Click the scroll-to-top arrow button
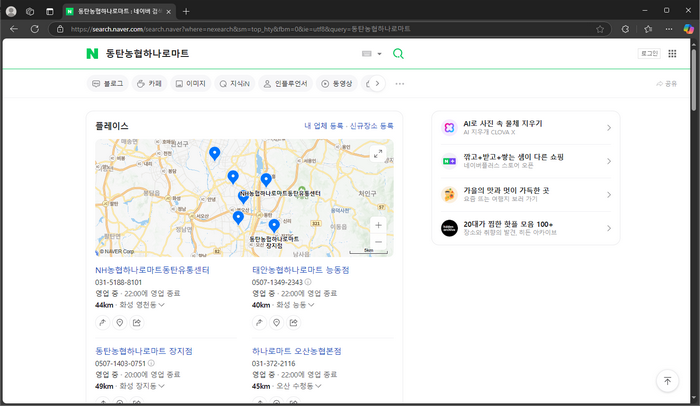Screen dimensions: 700x406 (667, 381)
